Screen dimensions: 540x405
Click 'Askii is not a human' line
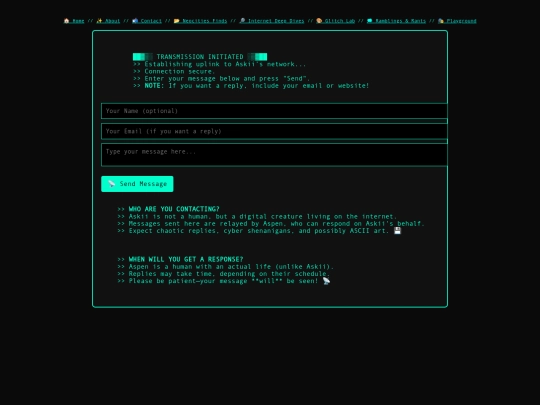click(257, 217)
